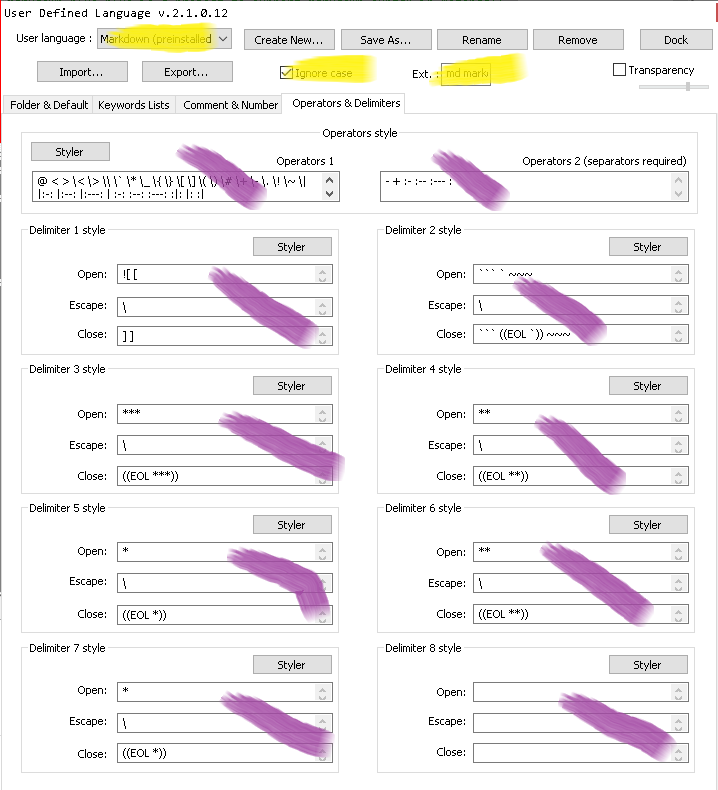The width and height of the screenshot is (718, 790).
Task: Click the Save As... button
Action: pos(386,40)
